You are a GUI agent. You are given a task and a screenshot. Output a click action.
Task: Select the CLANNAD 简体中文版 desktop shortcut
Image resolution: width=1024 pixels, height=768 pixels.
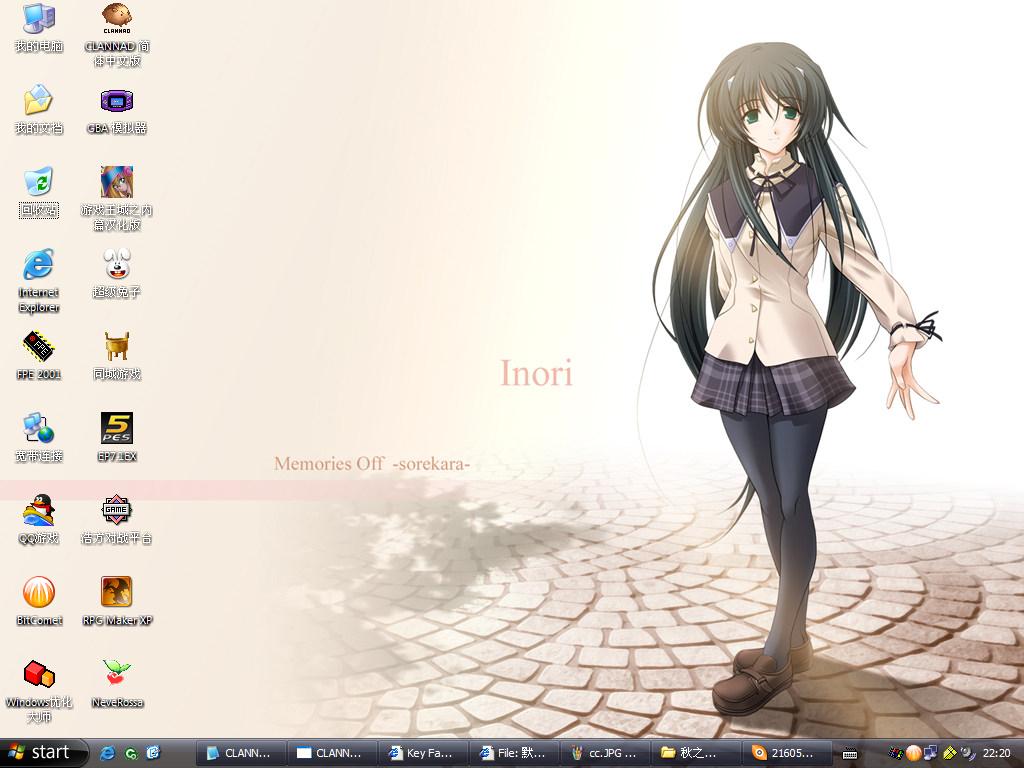(117, 36)
